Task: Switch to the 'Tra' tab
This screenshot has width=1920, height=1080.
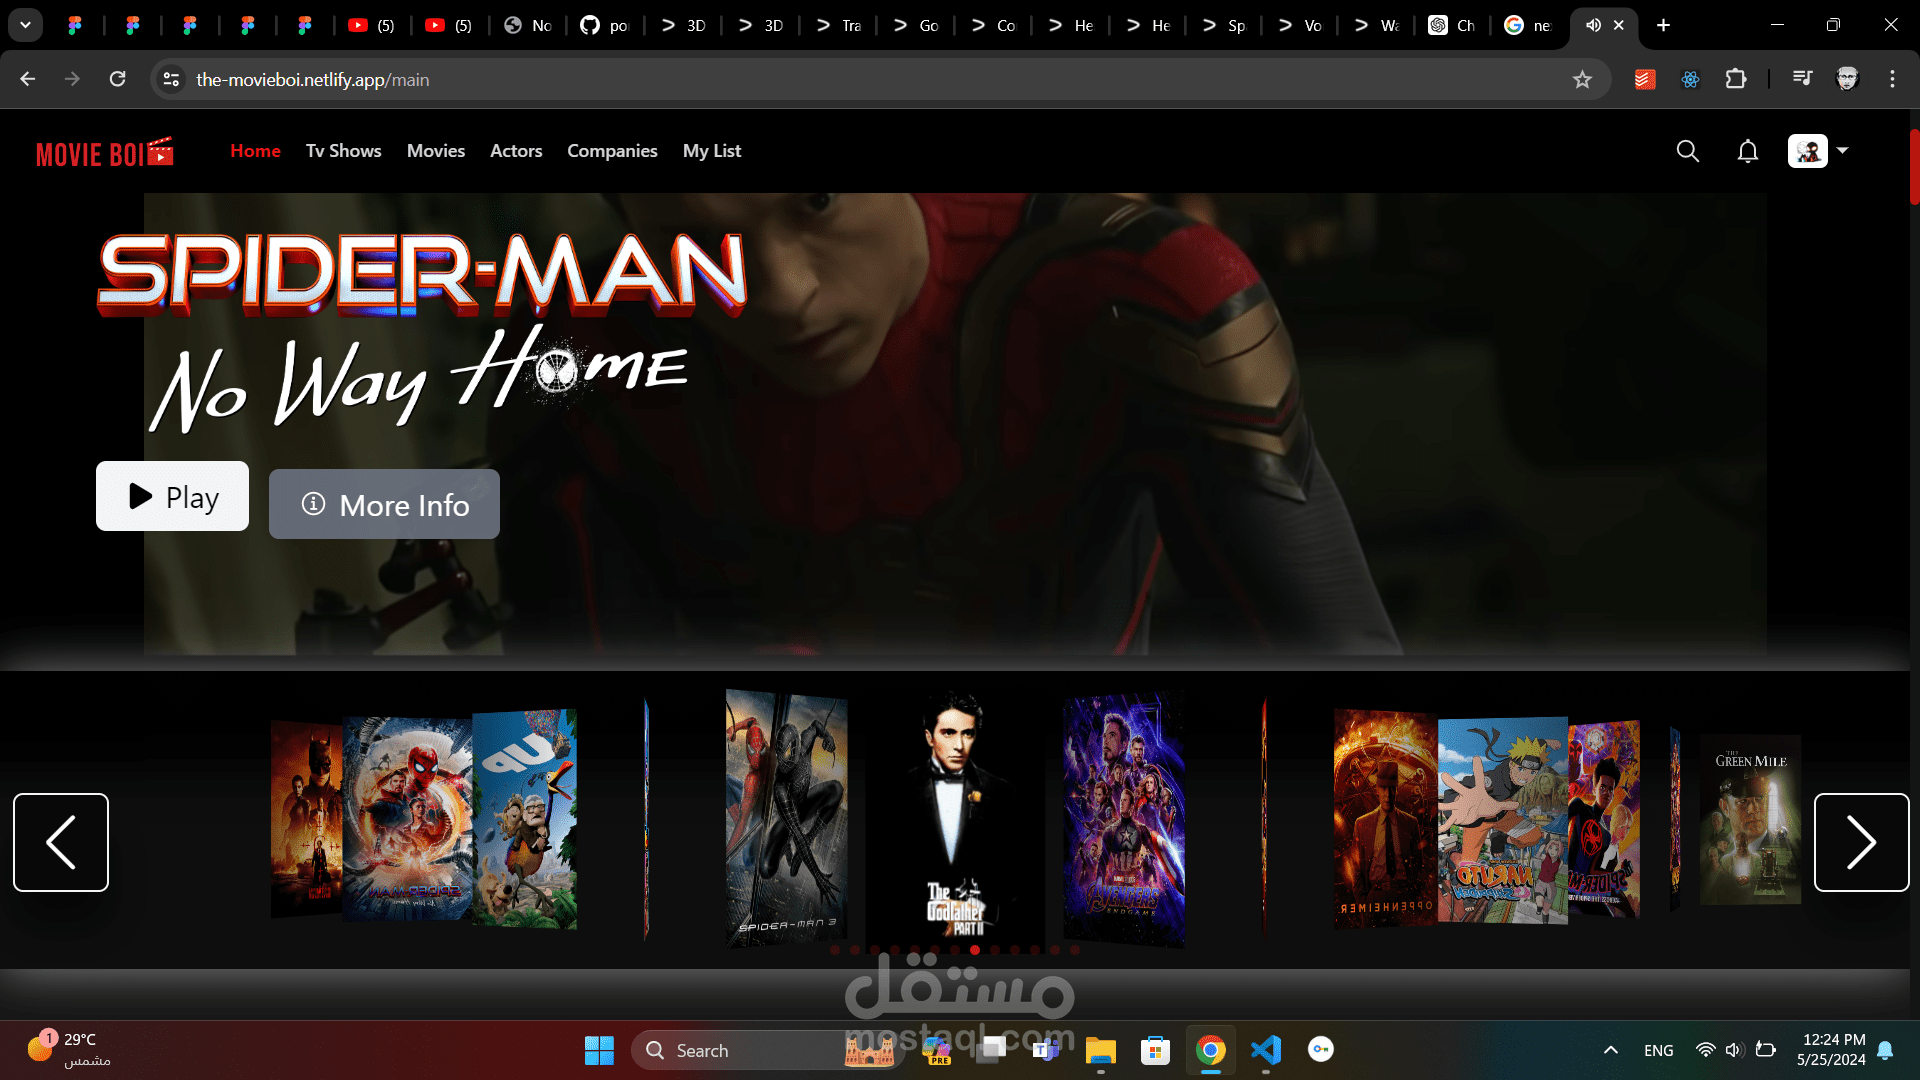Action: coord(838,25)
